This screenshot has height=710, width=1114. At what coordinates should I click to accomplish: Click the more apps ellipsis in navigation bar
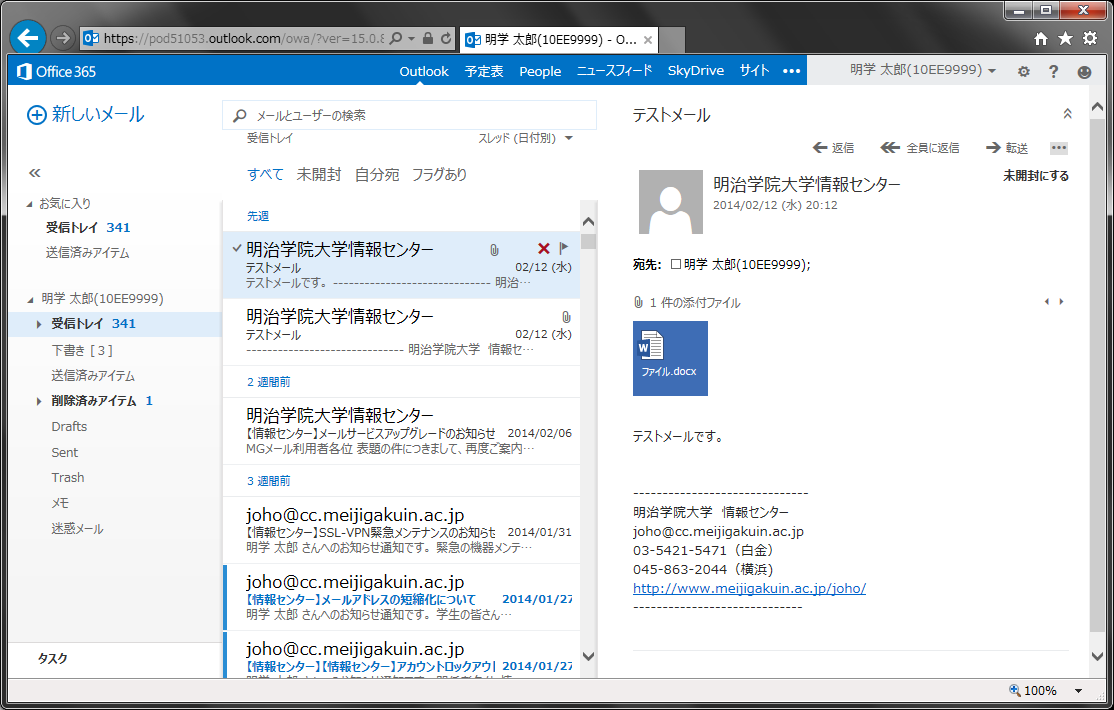791,71
